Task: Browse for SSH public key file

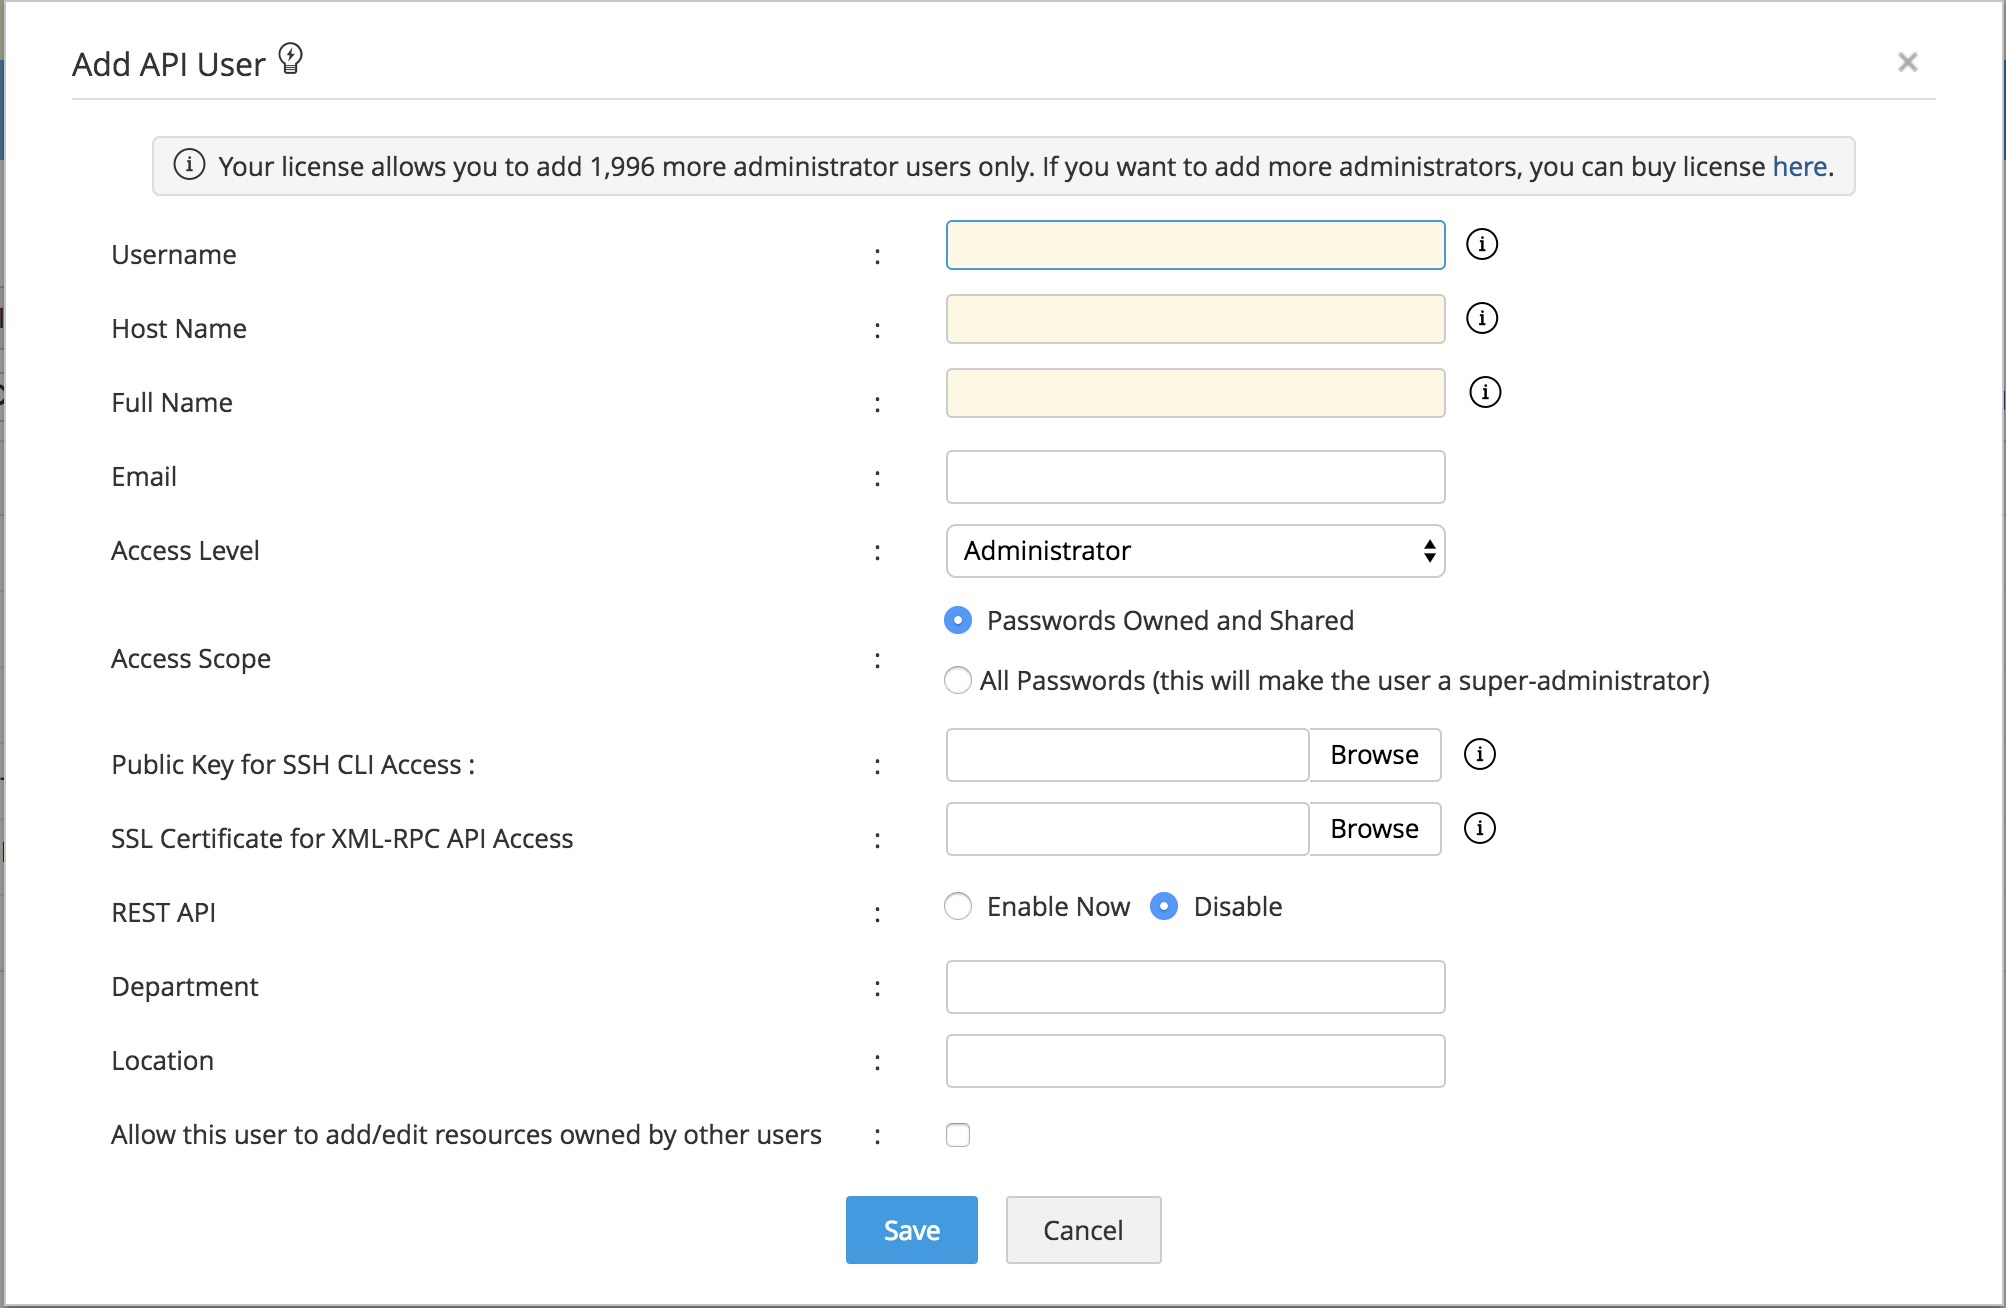Action: coord(1374,755)
